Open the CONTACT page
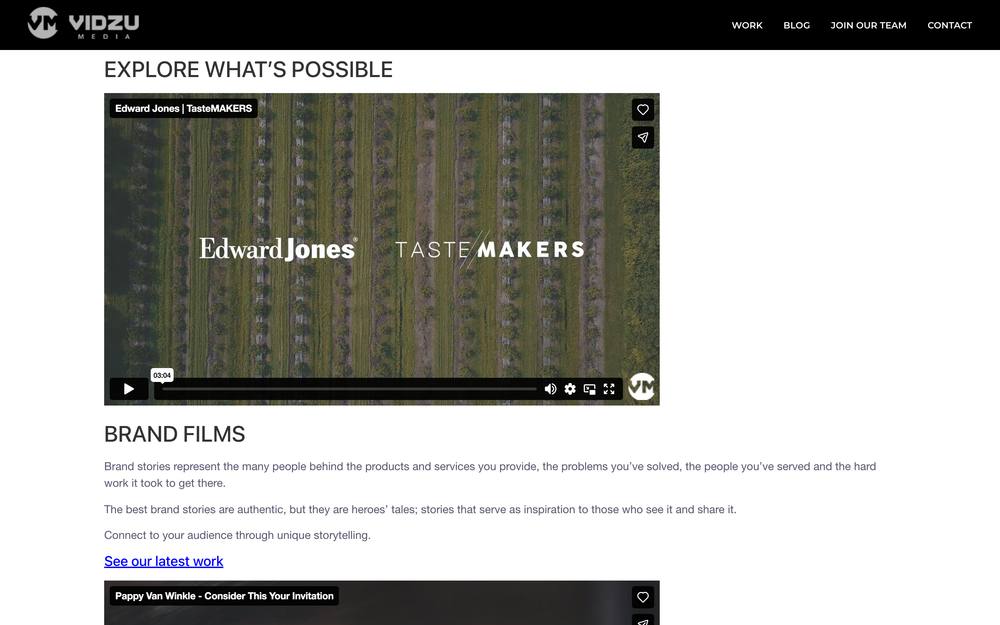 [950, 26]
